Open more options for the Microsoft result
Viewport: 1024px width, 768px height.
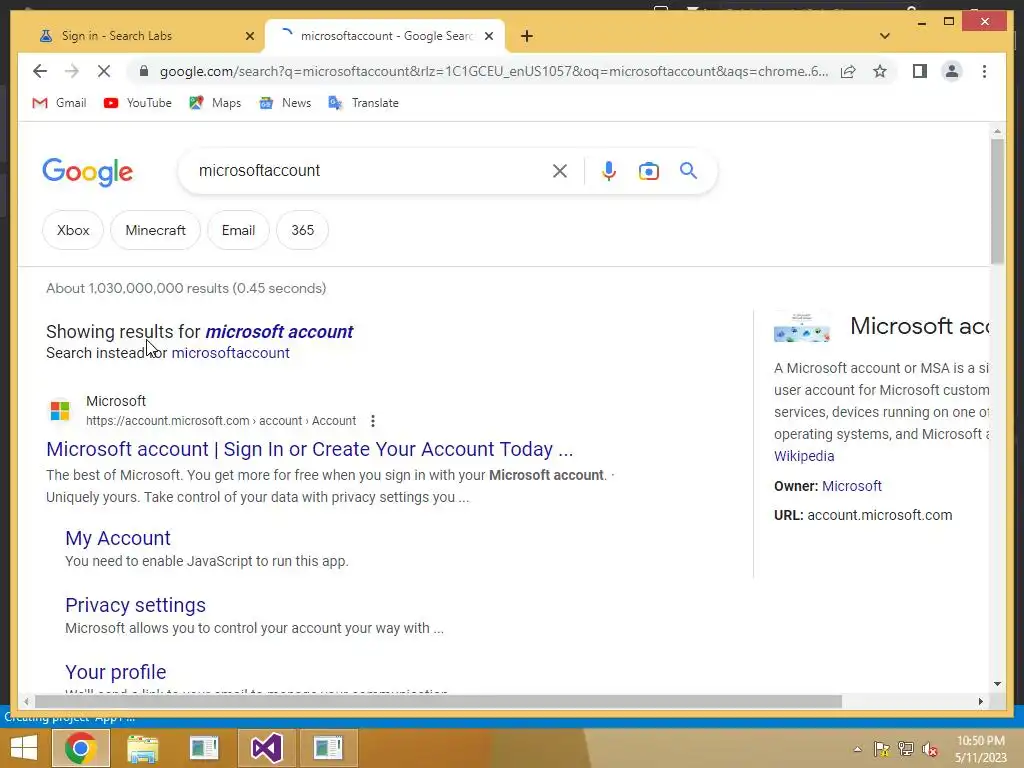click(x=373, y=421)
